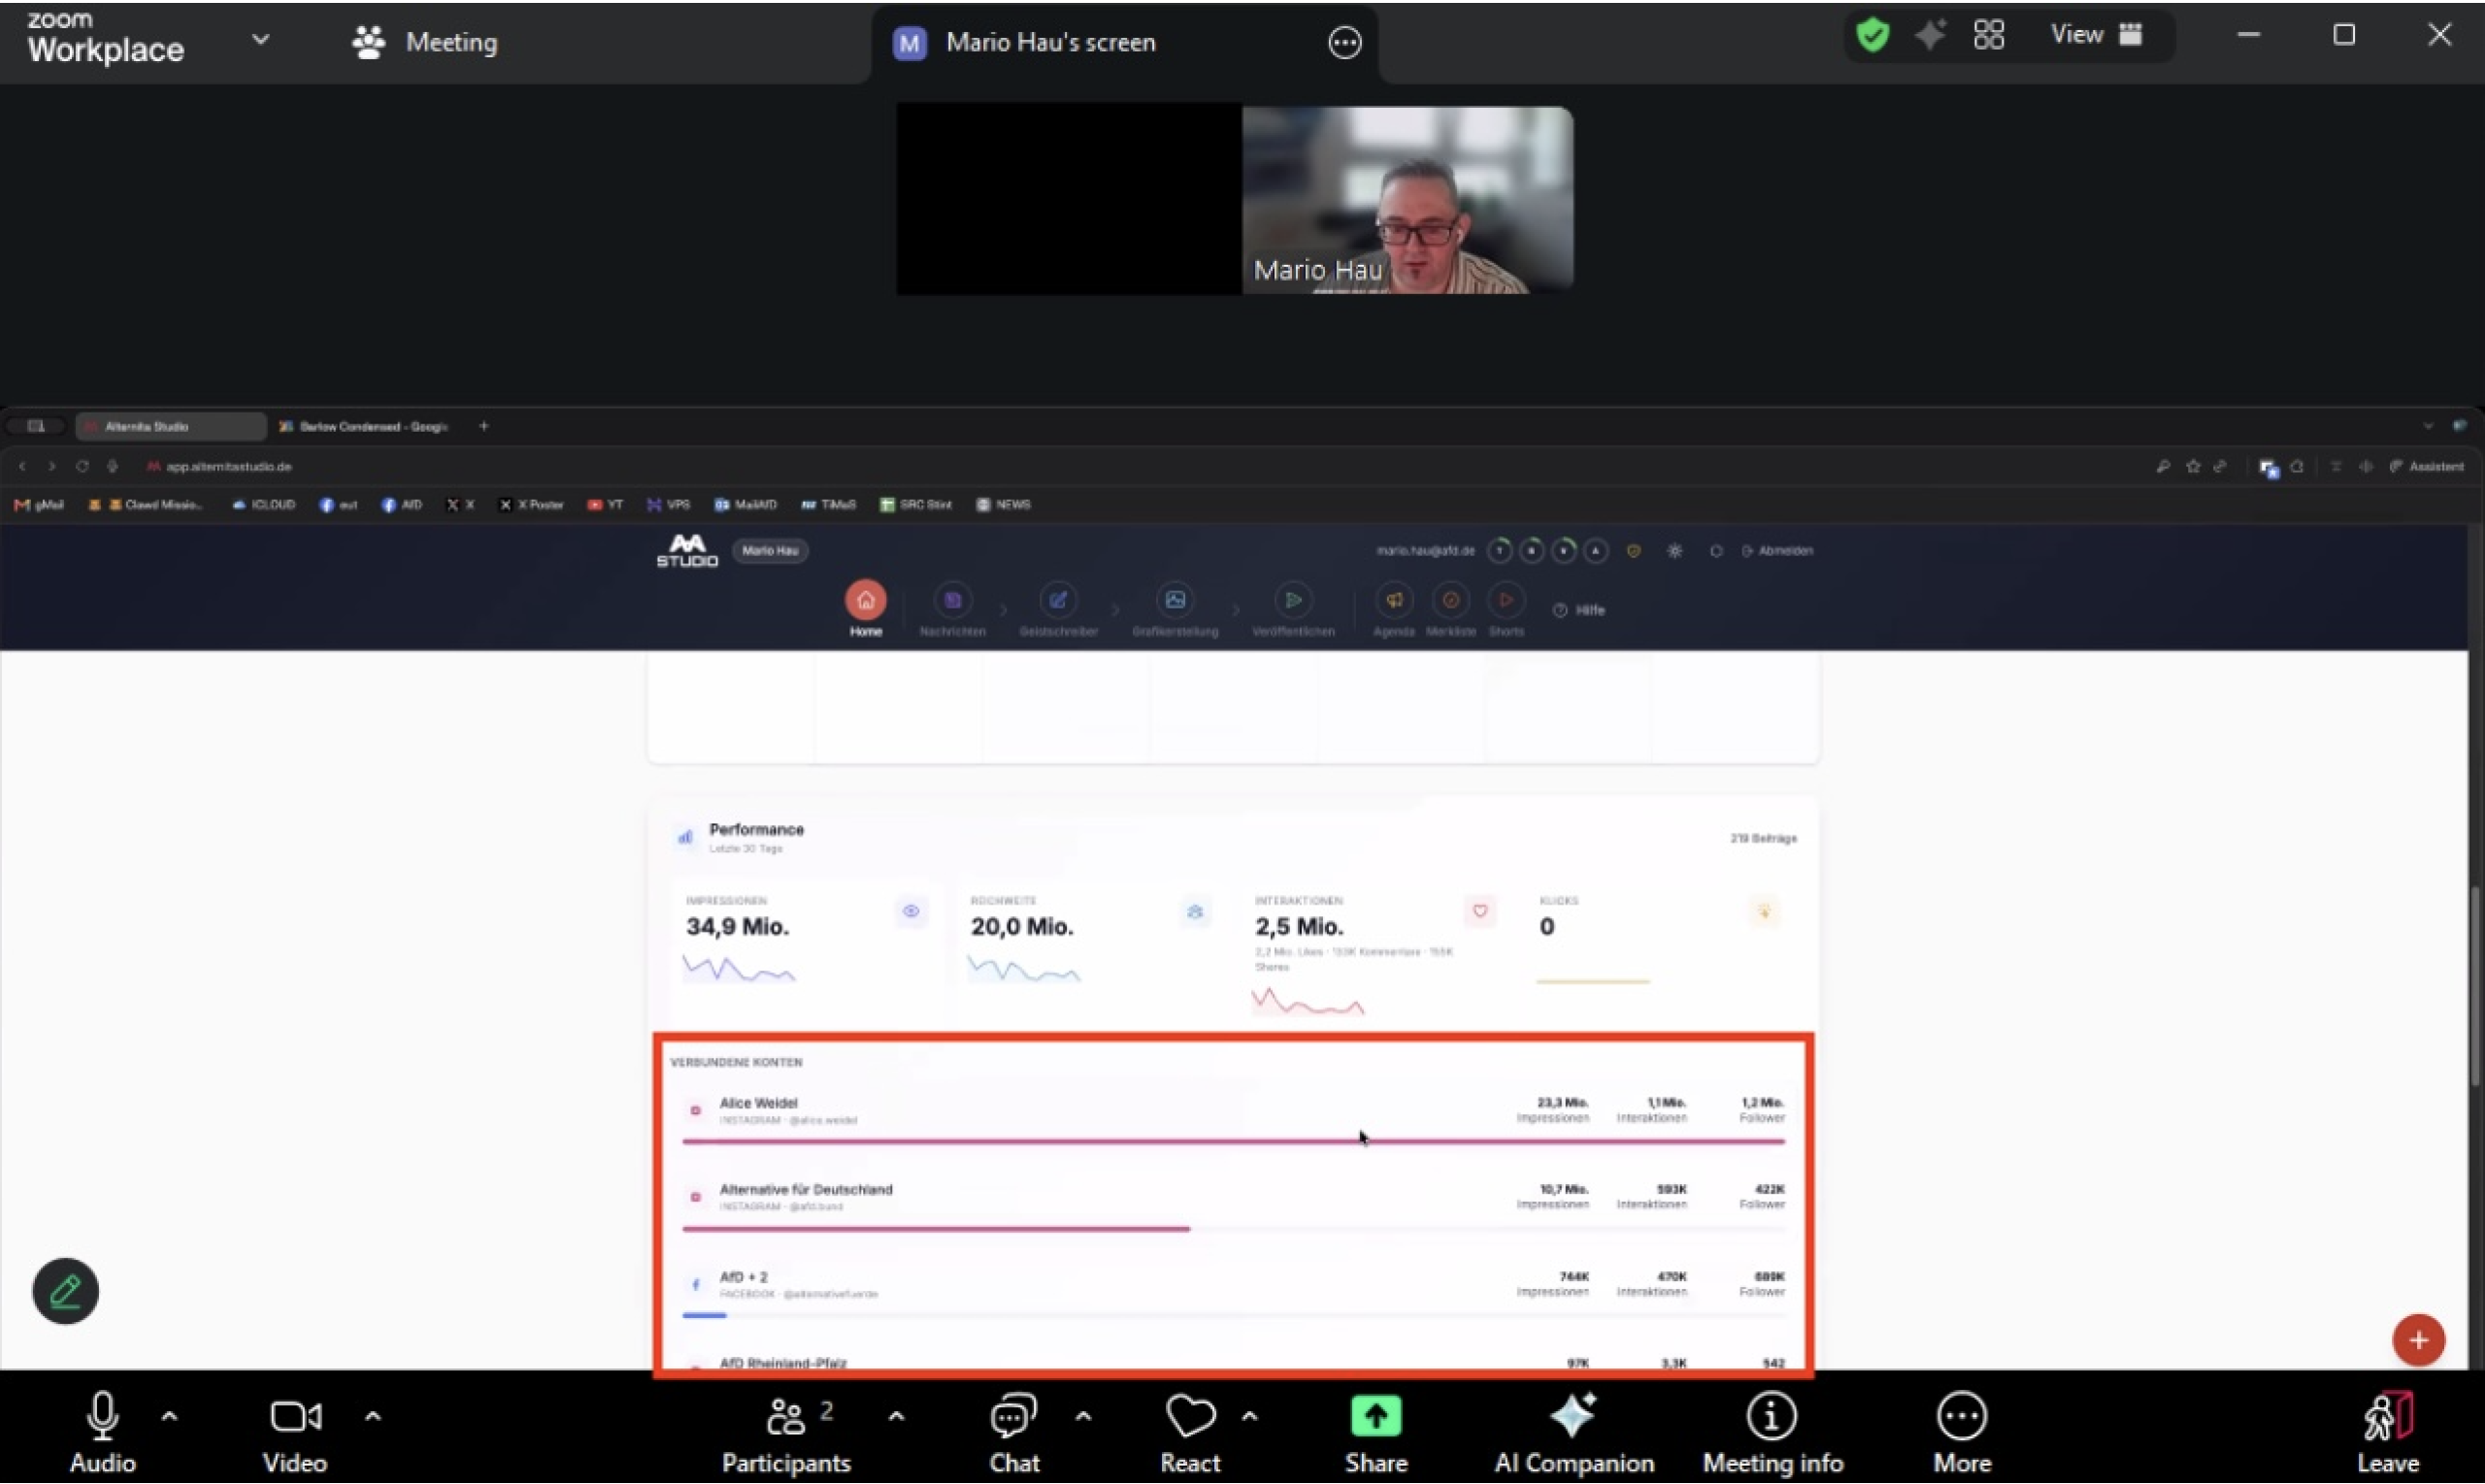Viewport: 2485px width, 1484px height.
Task: Click the browser back arrow
Action: coord(22,467)
